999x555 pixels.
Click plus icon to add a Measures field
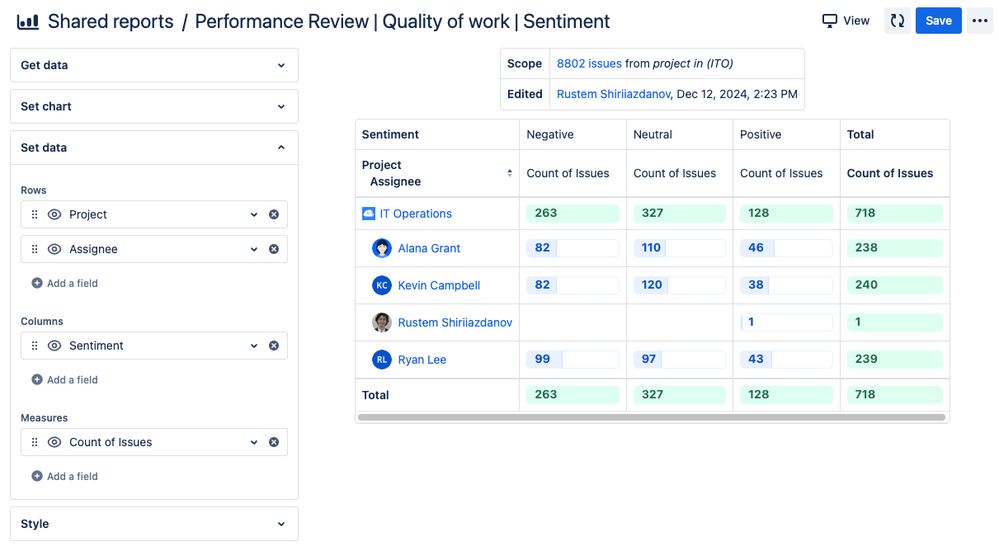37,477
